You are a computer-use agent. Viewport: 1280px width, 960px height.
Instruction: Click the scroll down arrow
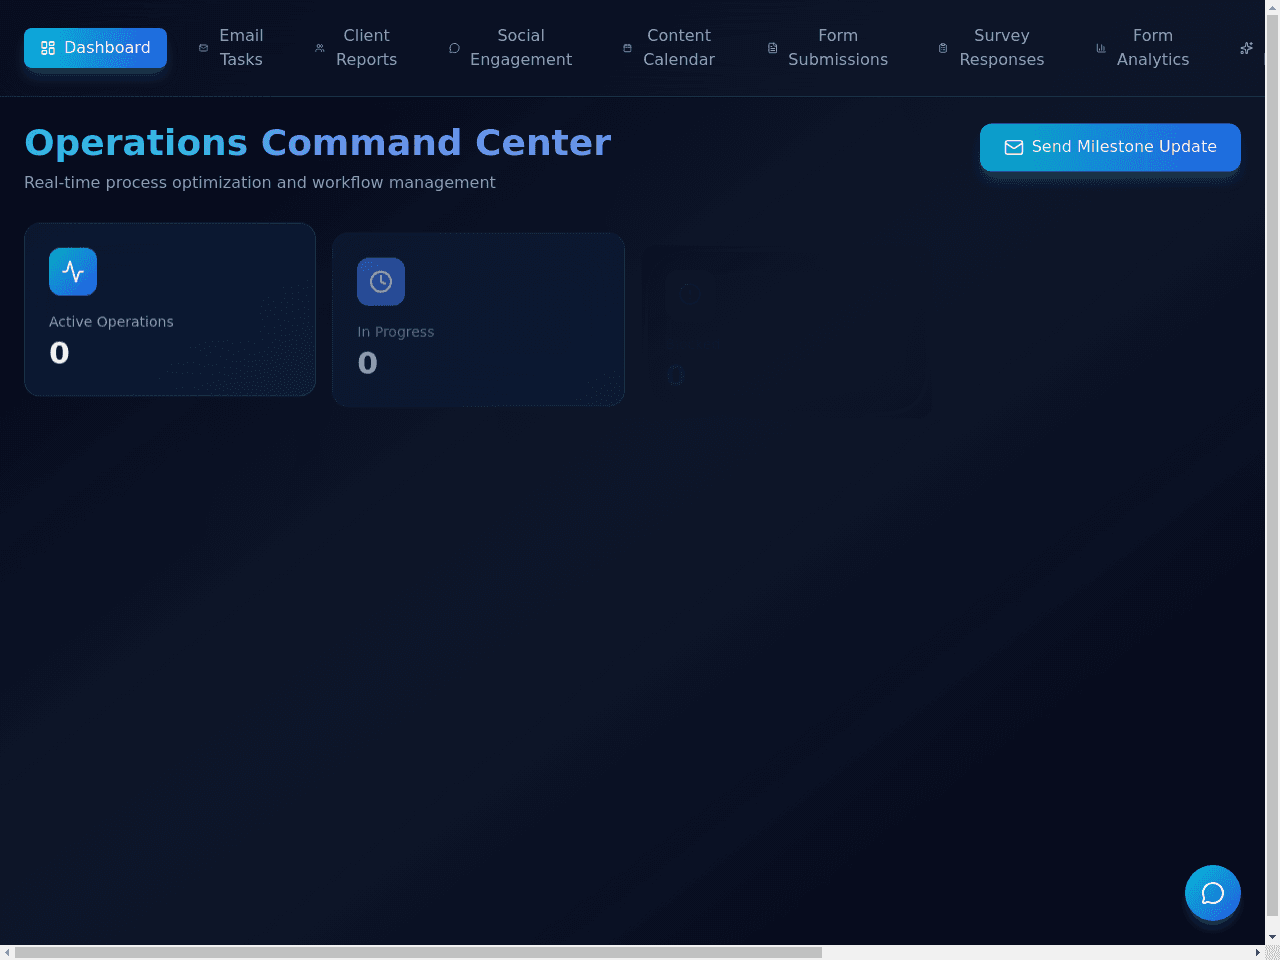[x=1272, y=938]
